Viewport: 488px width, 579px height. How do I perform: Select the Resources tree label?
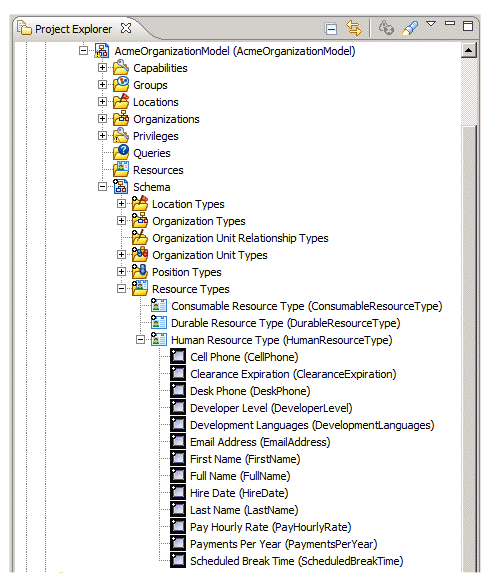158,170
